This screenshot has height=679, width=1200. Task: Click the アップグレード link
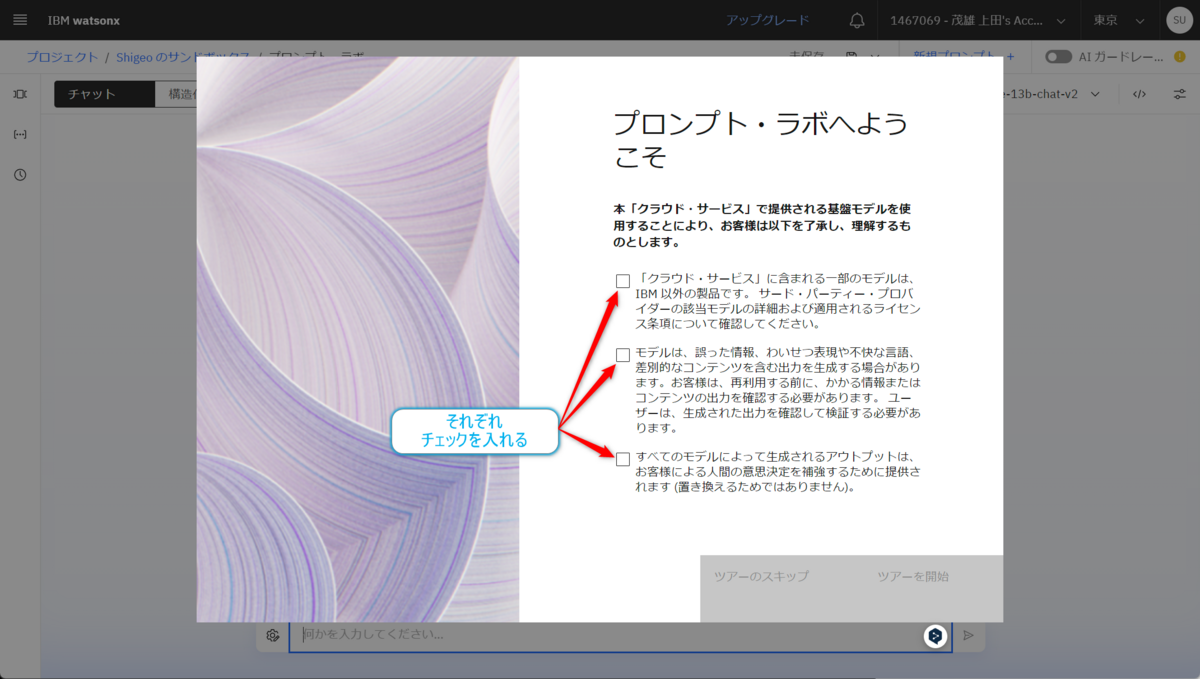tap(768, 20)
